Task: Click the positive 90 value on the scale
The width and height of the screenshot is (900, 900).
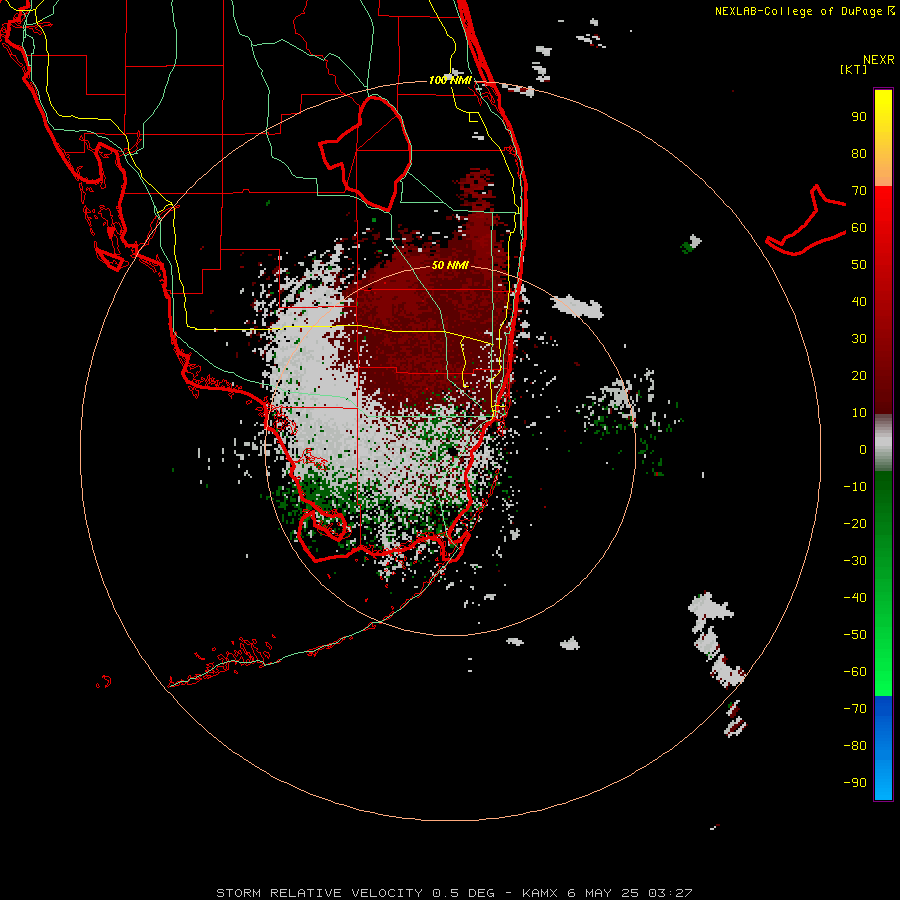Action: coord(859,117)
